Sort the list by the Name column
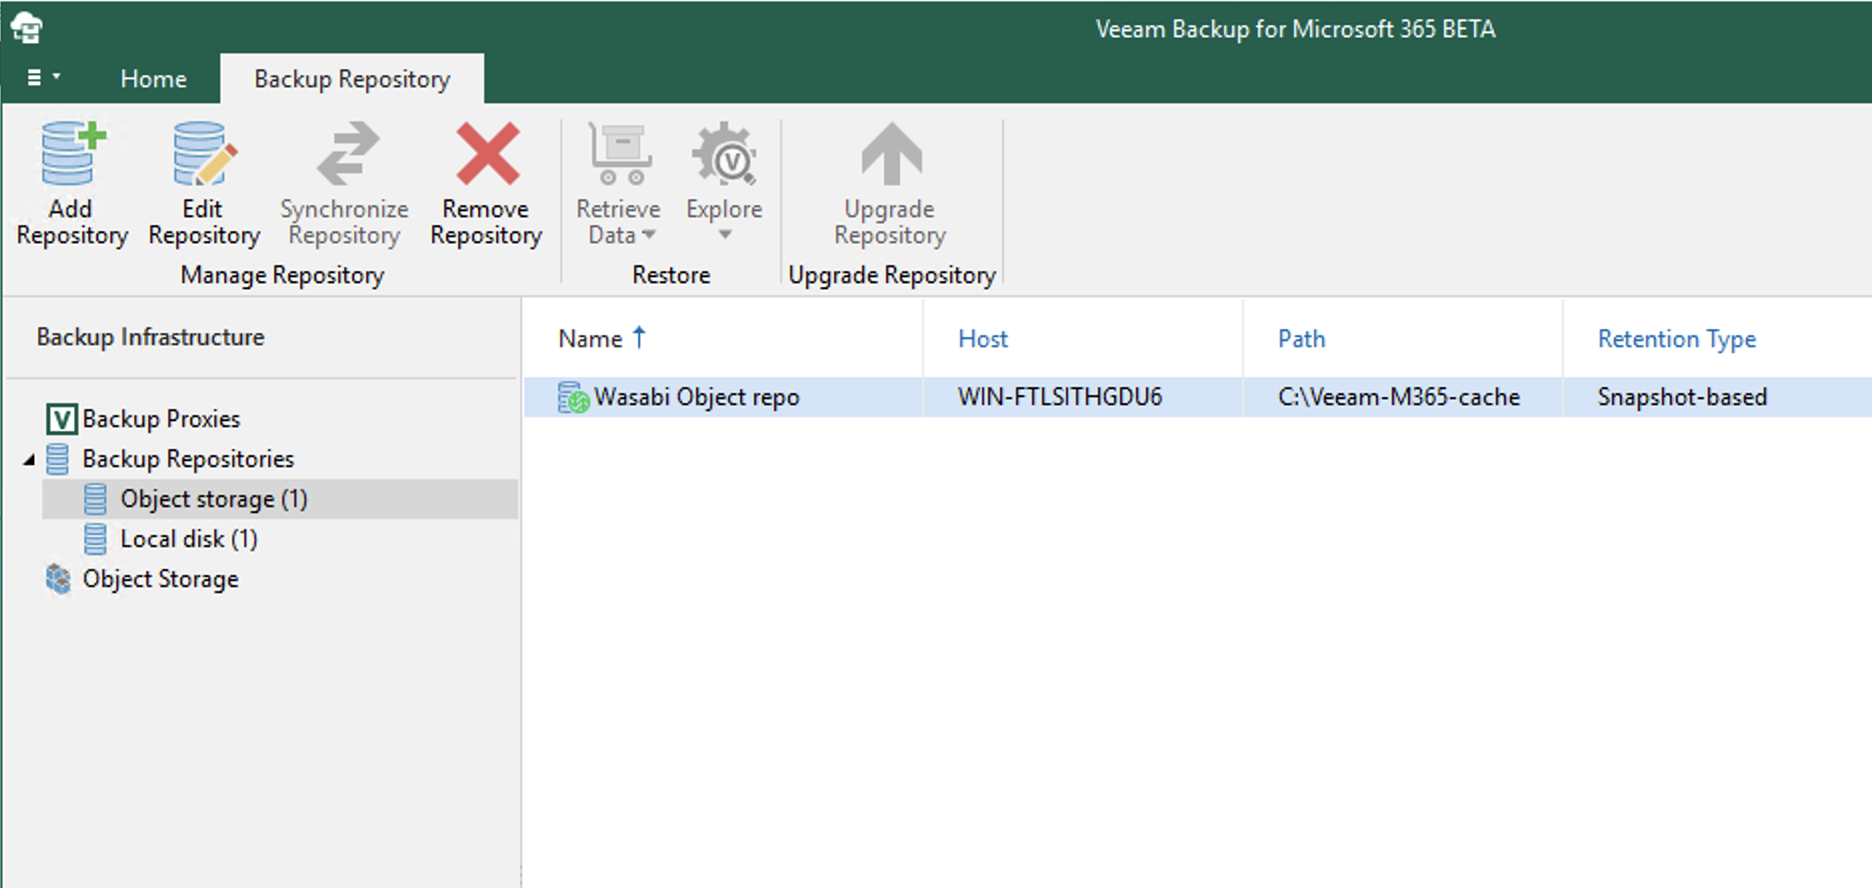This screenshot has width=1872, height=888. point(590,339)
